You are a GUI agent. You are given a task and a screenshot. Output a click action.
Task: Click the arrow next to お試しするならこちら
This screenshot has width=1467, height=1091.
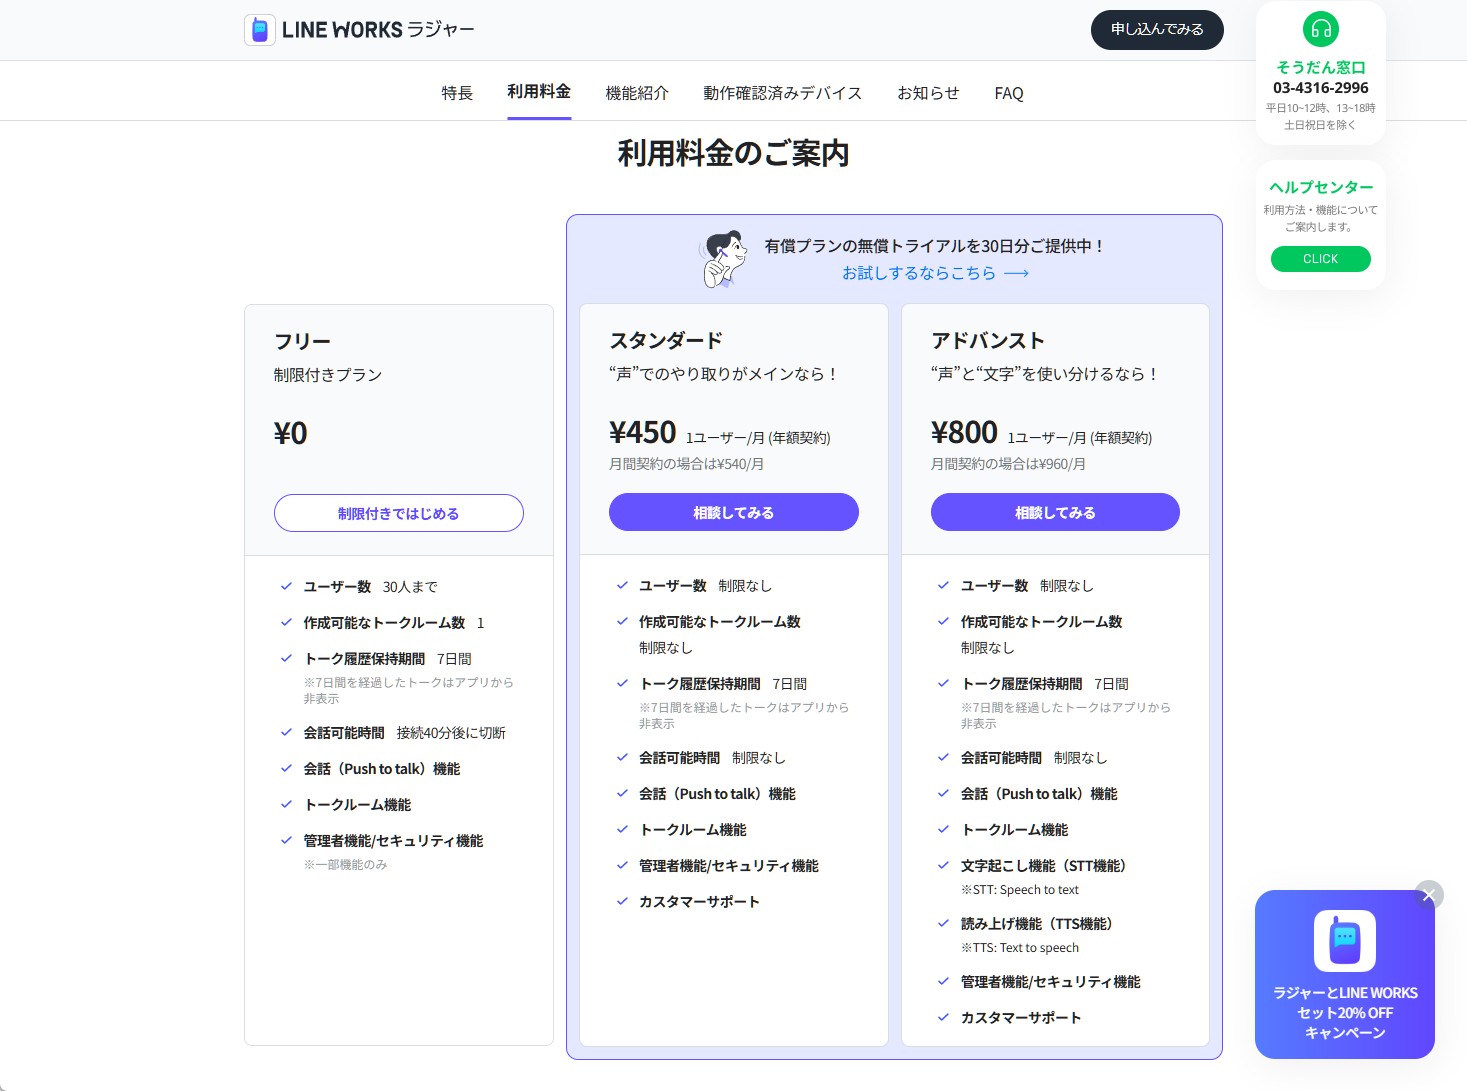click(1017, 273)
